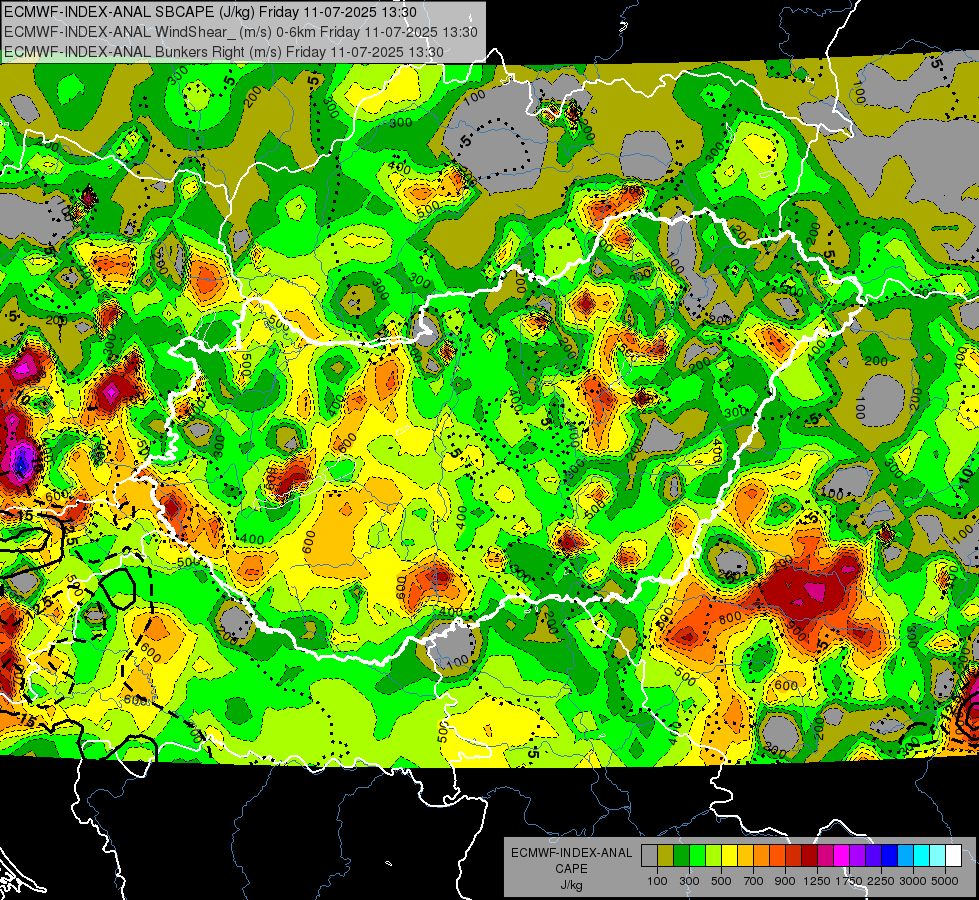The height and width of the screenshot is (900, 979).
Task: Click the legend value 5000
Action: (945, 881)
